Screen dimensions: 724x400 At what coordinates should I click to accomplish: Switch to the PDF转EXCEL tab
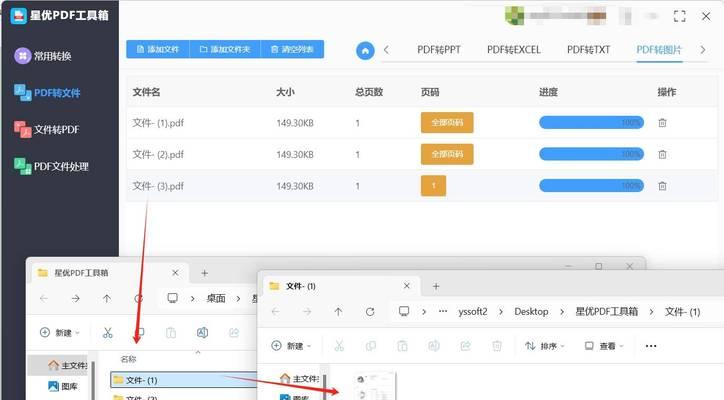click(513, 49)
